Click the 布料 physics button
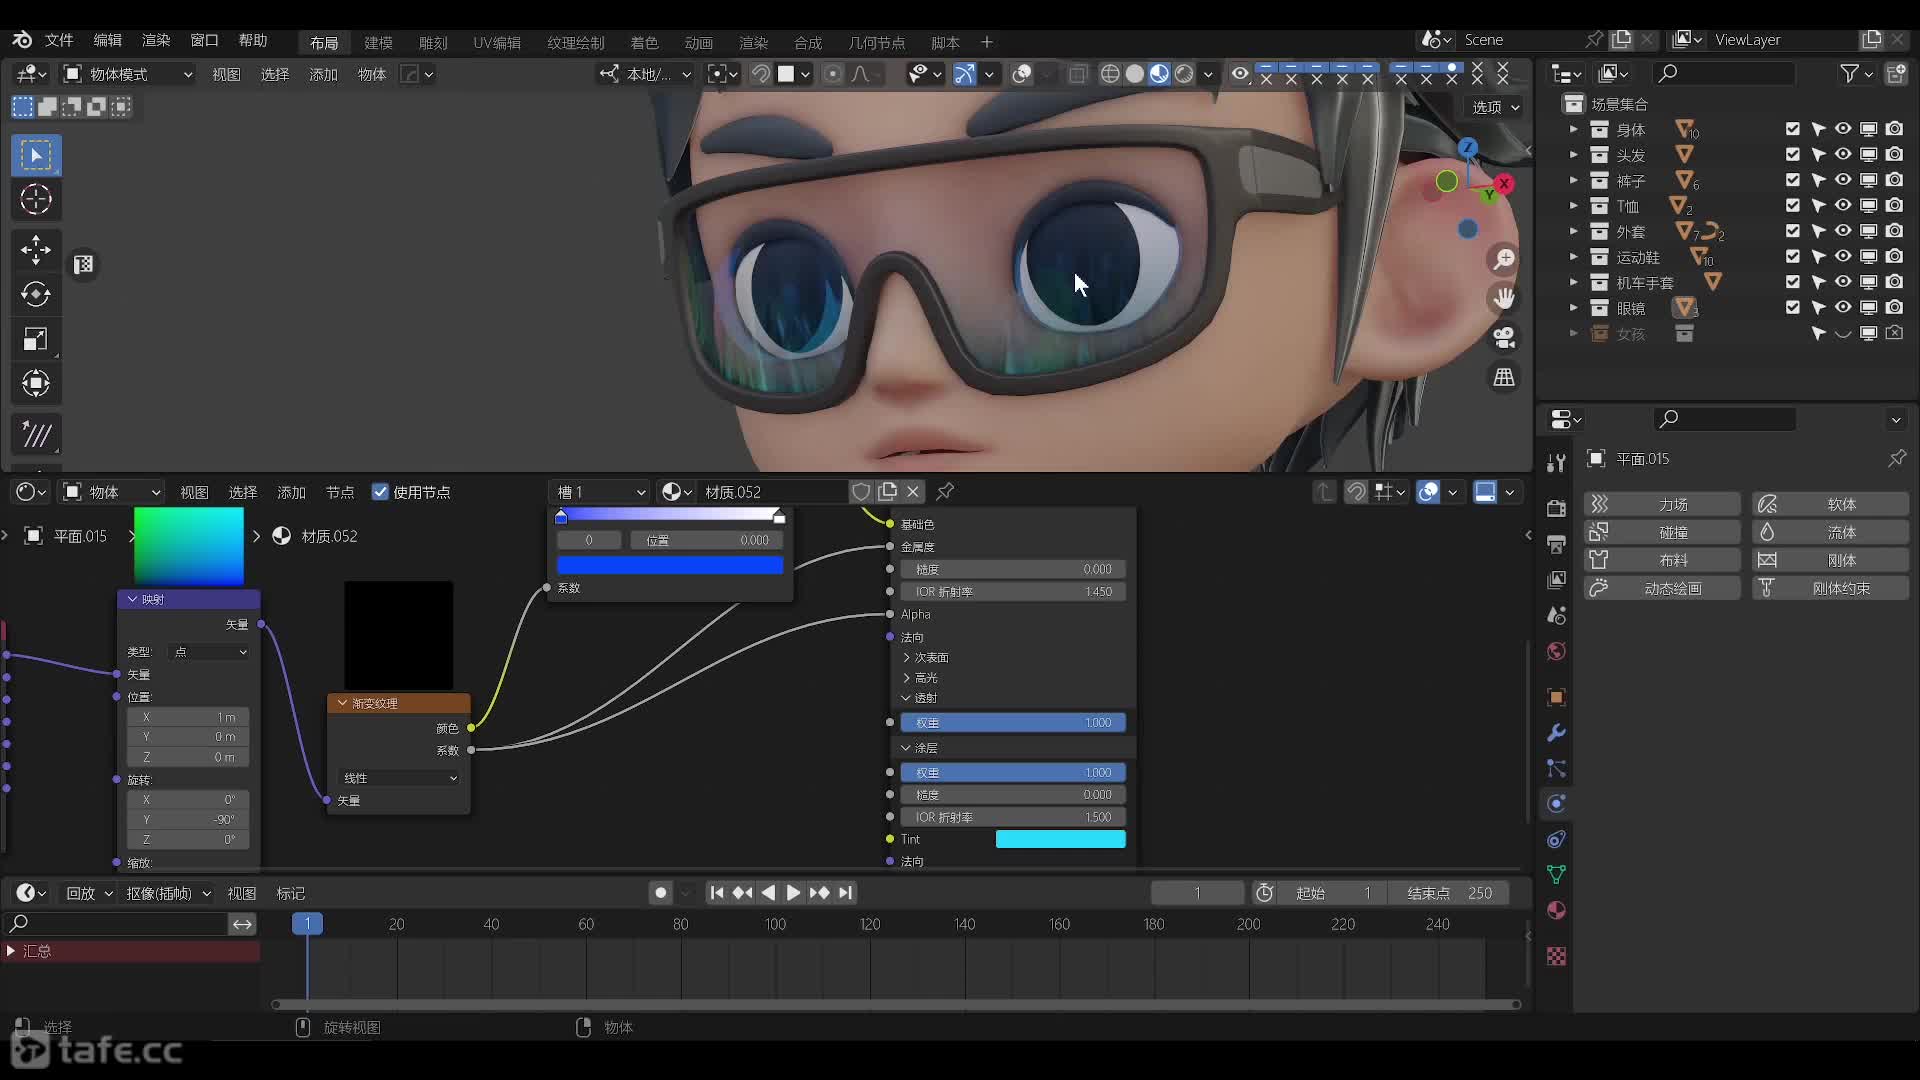The width and height of the screenshot is (1920, 1080). click(x=1662, y=560)
